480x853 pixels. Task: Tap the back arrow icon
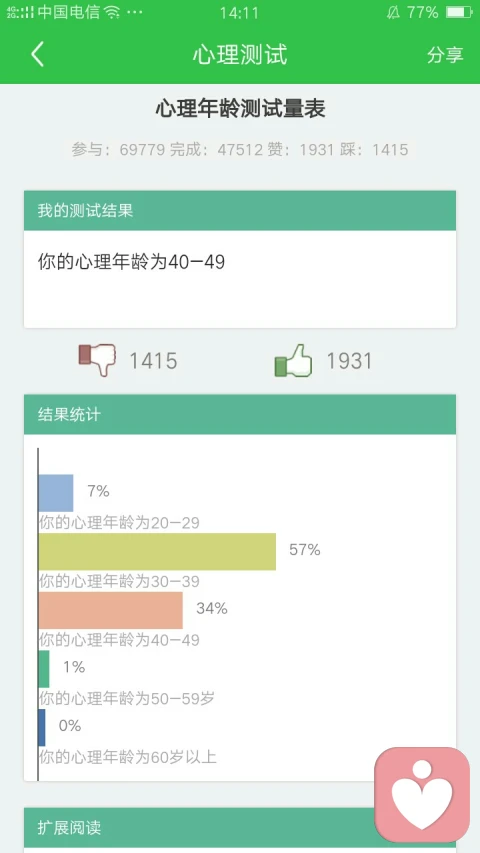37,55
